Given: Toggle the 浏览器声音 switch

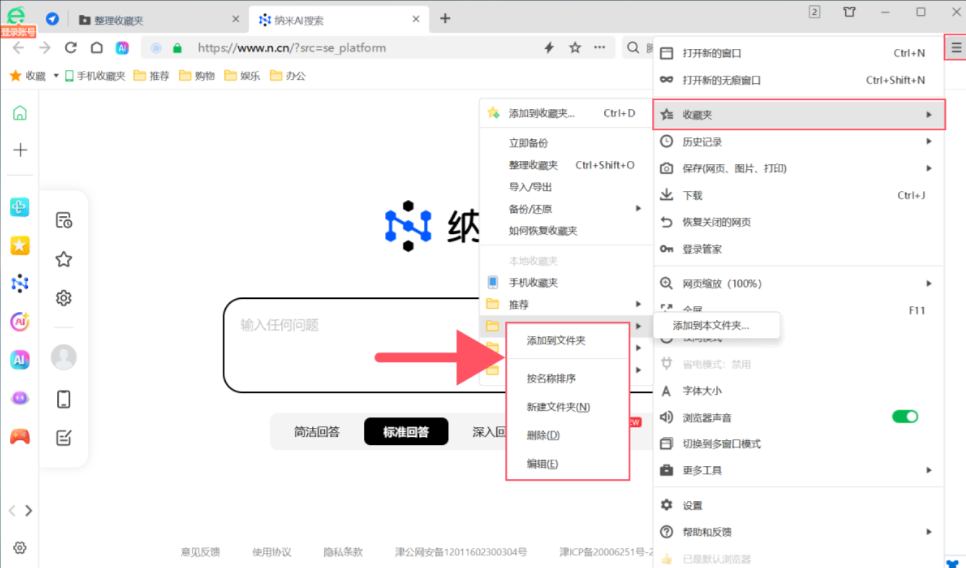Looking at the screenshot, I should click(x=904, y=416).
